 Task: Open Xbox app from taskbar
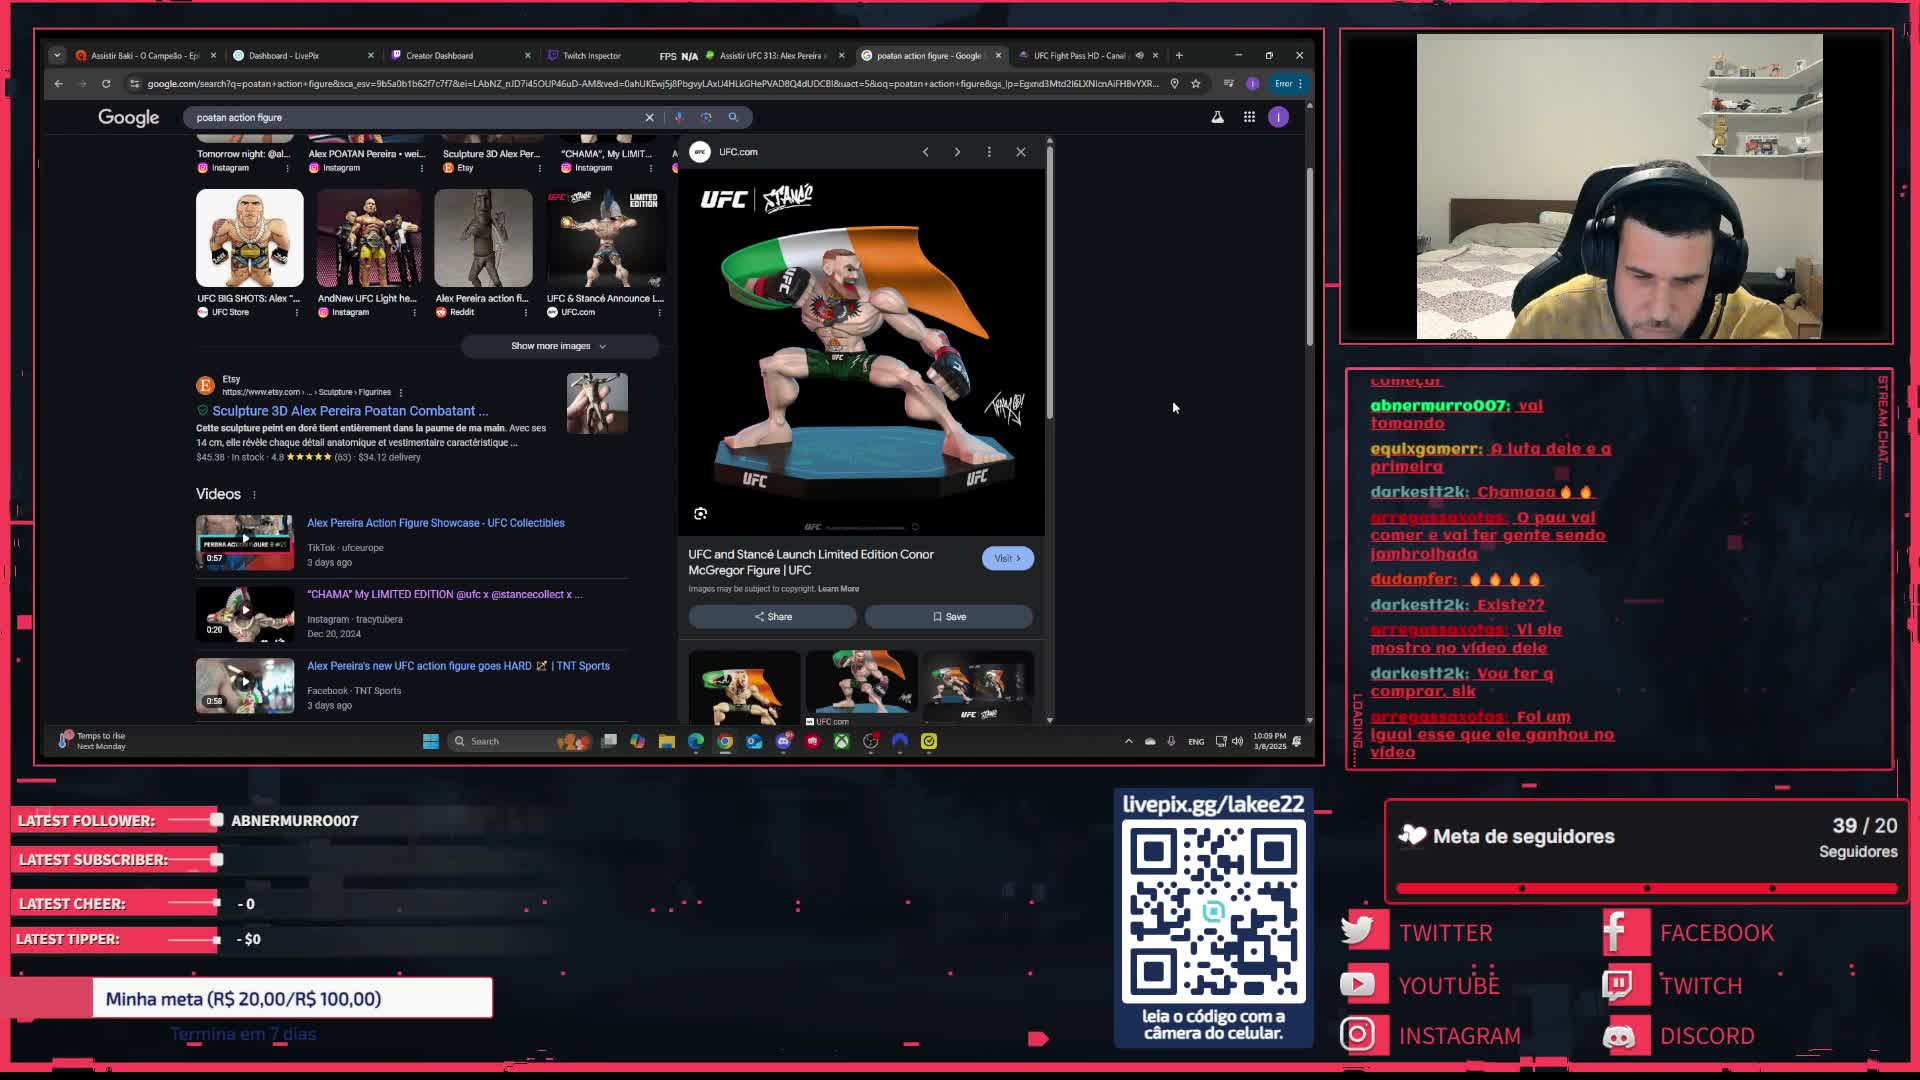point(842,741)
